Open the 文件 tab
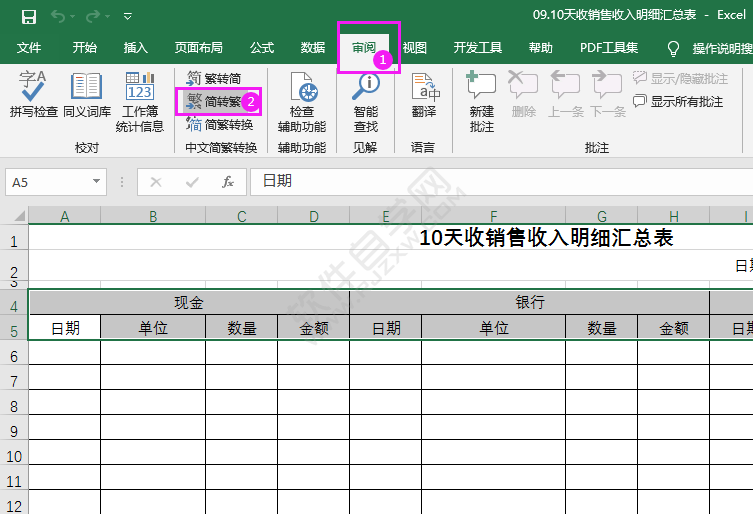753x514 pixels. [x=29, y=48]
